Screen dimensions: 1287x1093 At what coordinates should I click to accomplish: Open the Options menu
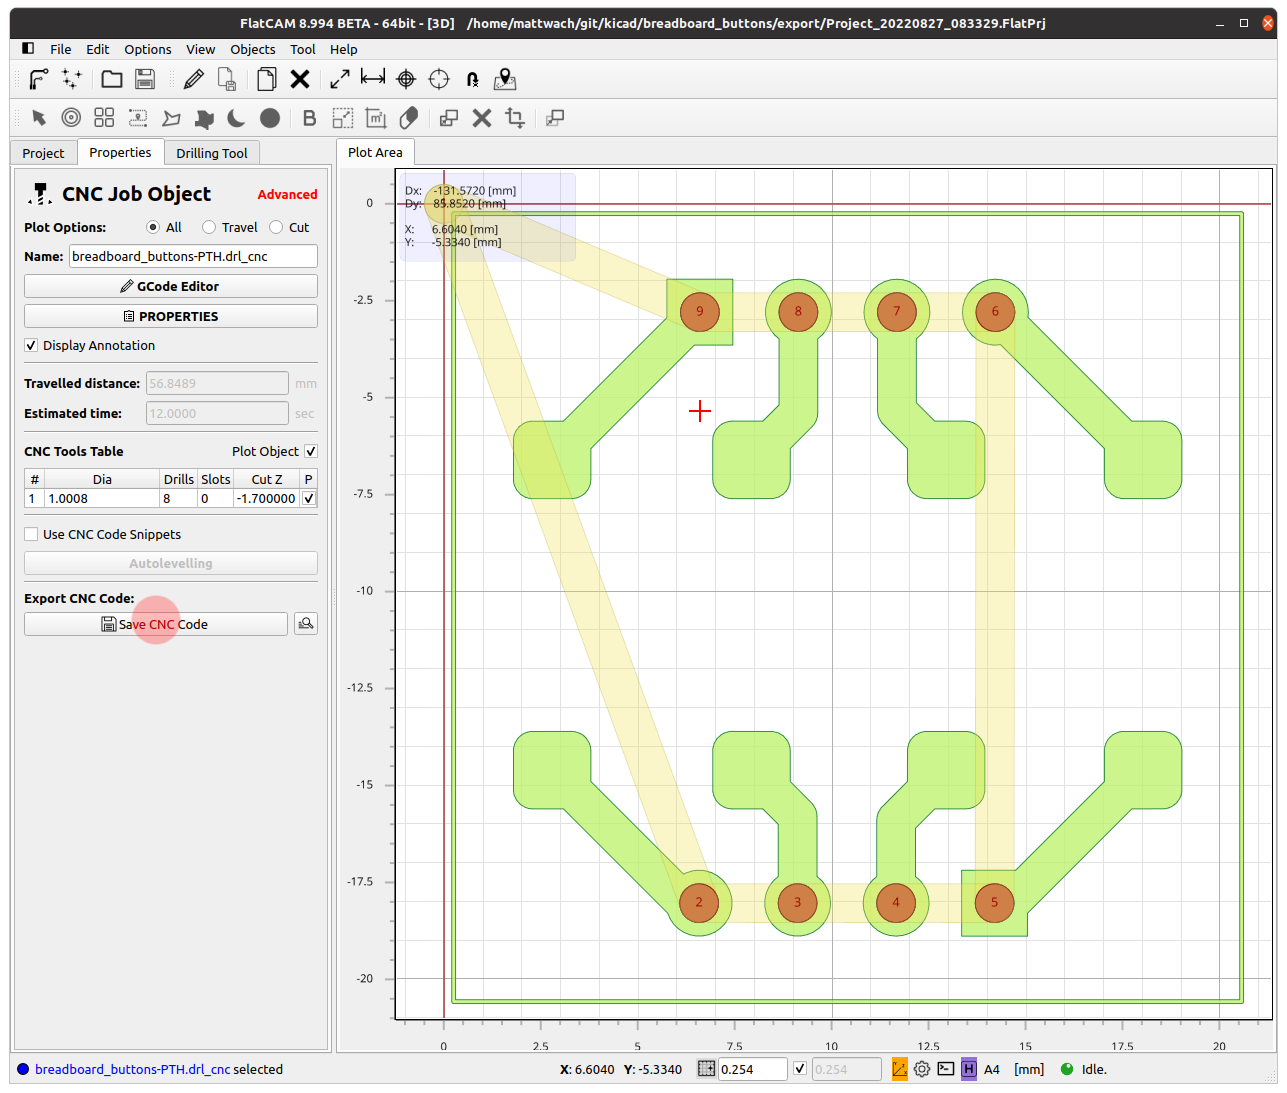click(147, 49)
